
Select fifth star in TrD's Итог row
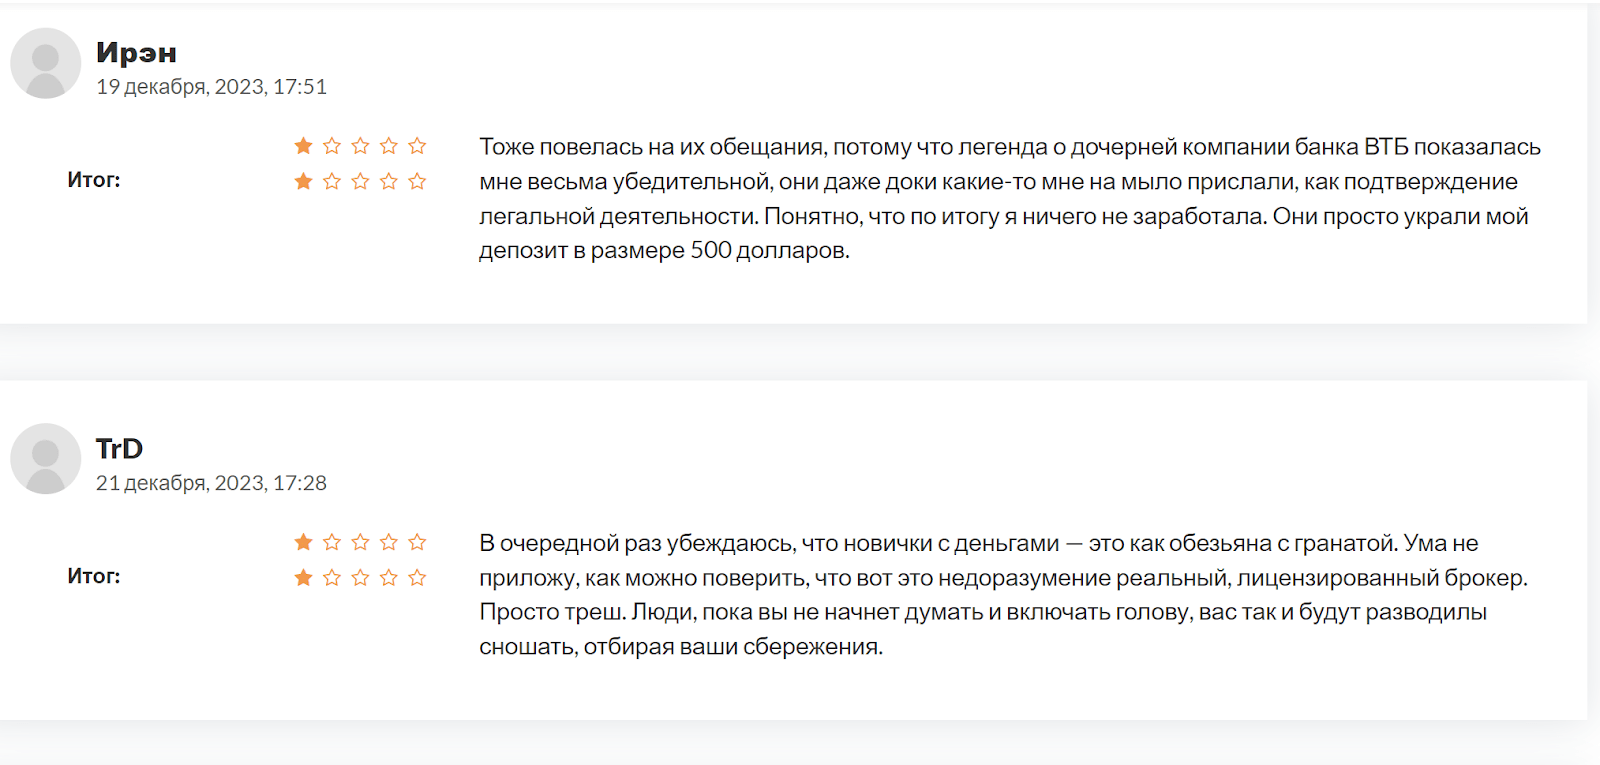coord(417,578)
